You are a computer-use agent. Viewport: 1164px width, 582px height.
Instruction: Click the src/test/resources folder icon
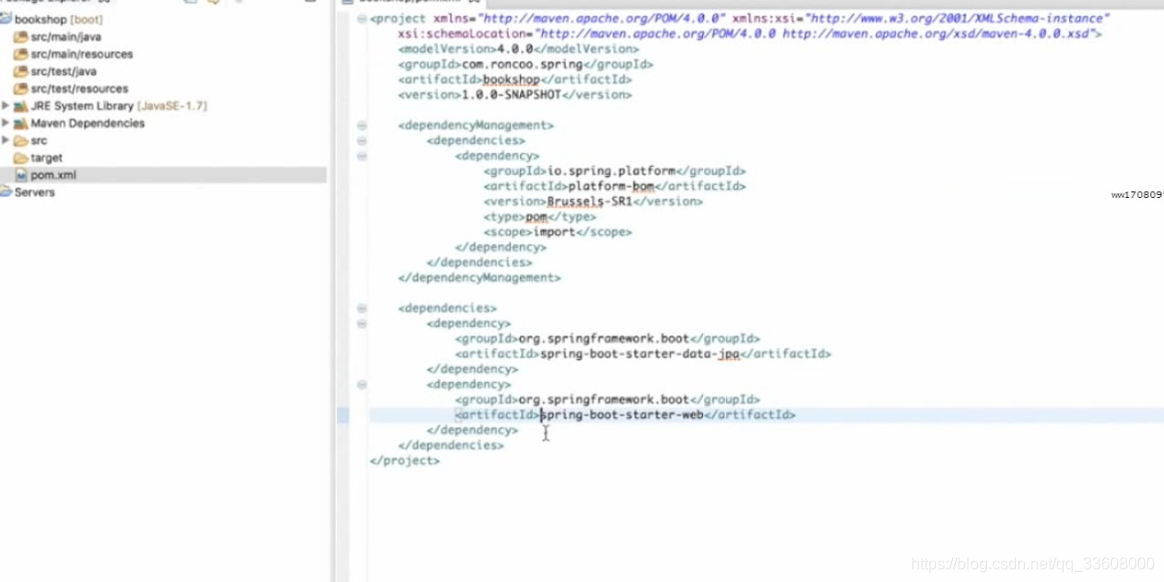pos(21,88)
